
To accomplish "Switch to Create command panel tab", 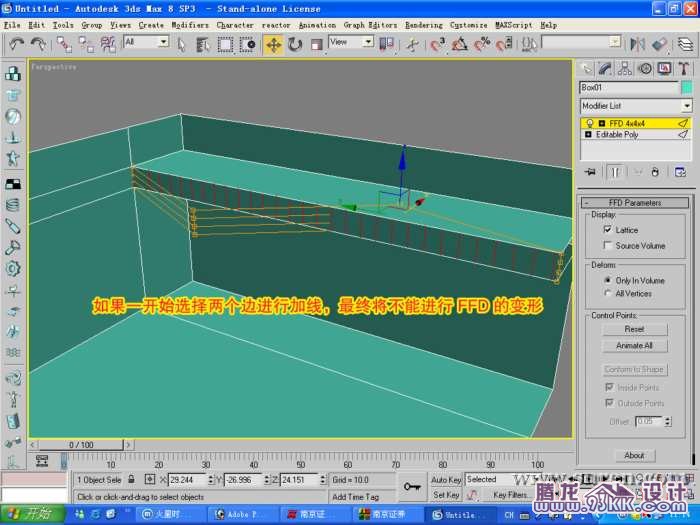I will [586, 69].
